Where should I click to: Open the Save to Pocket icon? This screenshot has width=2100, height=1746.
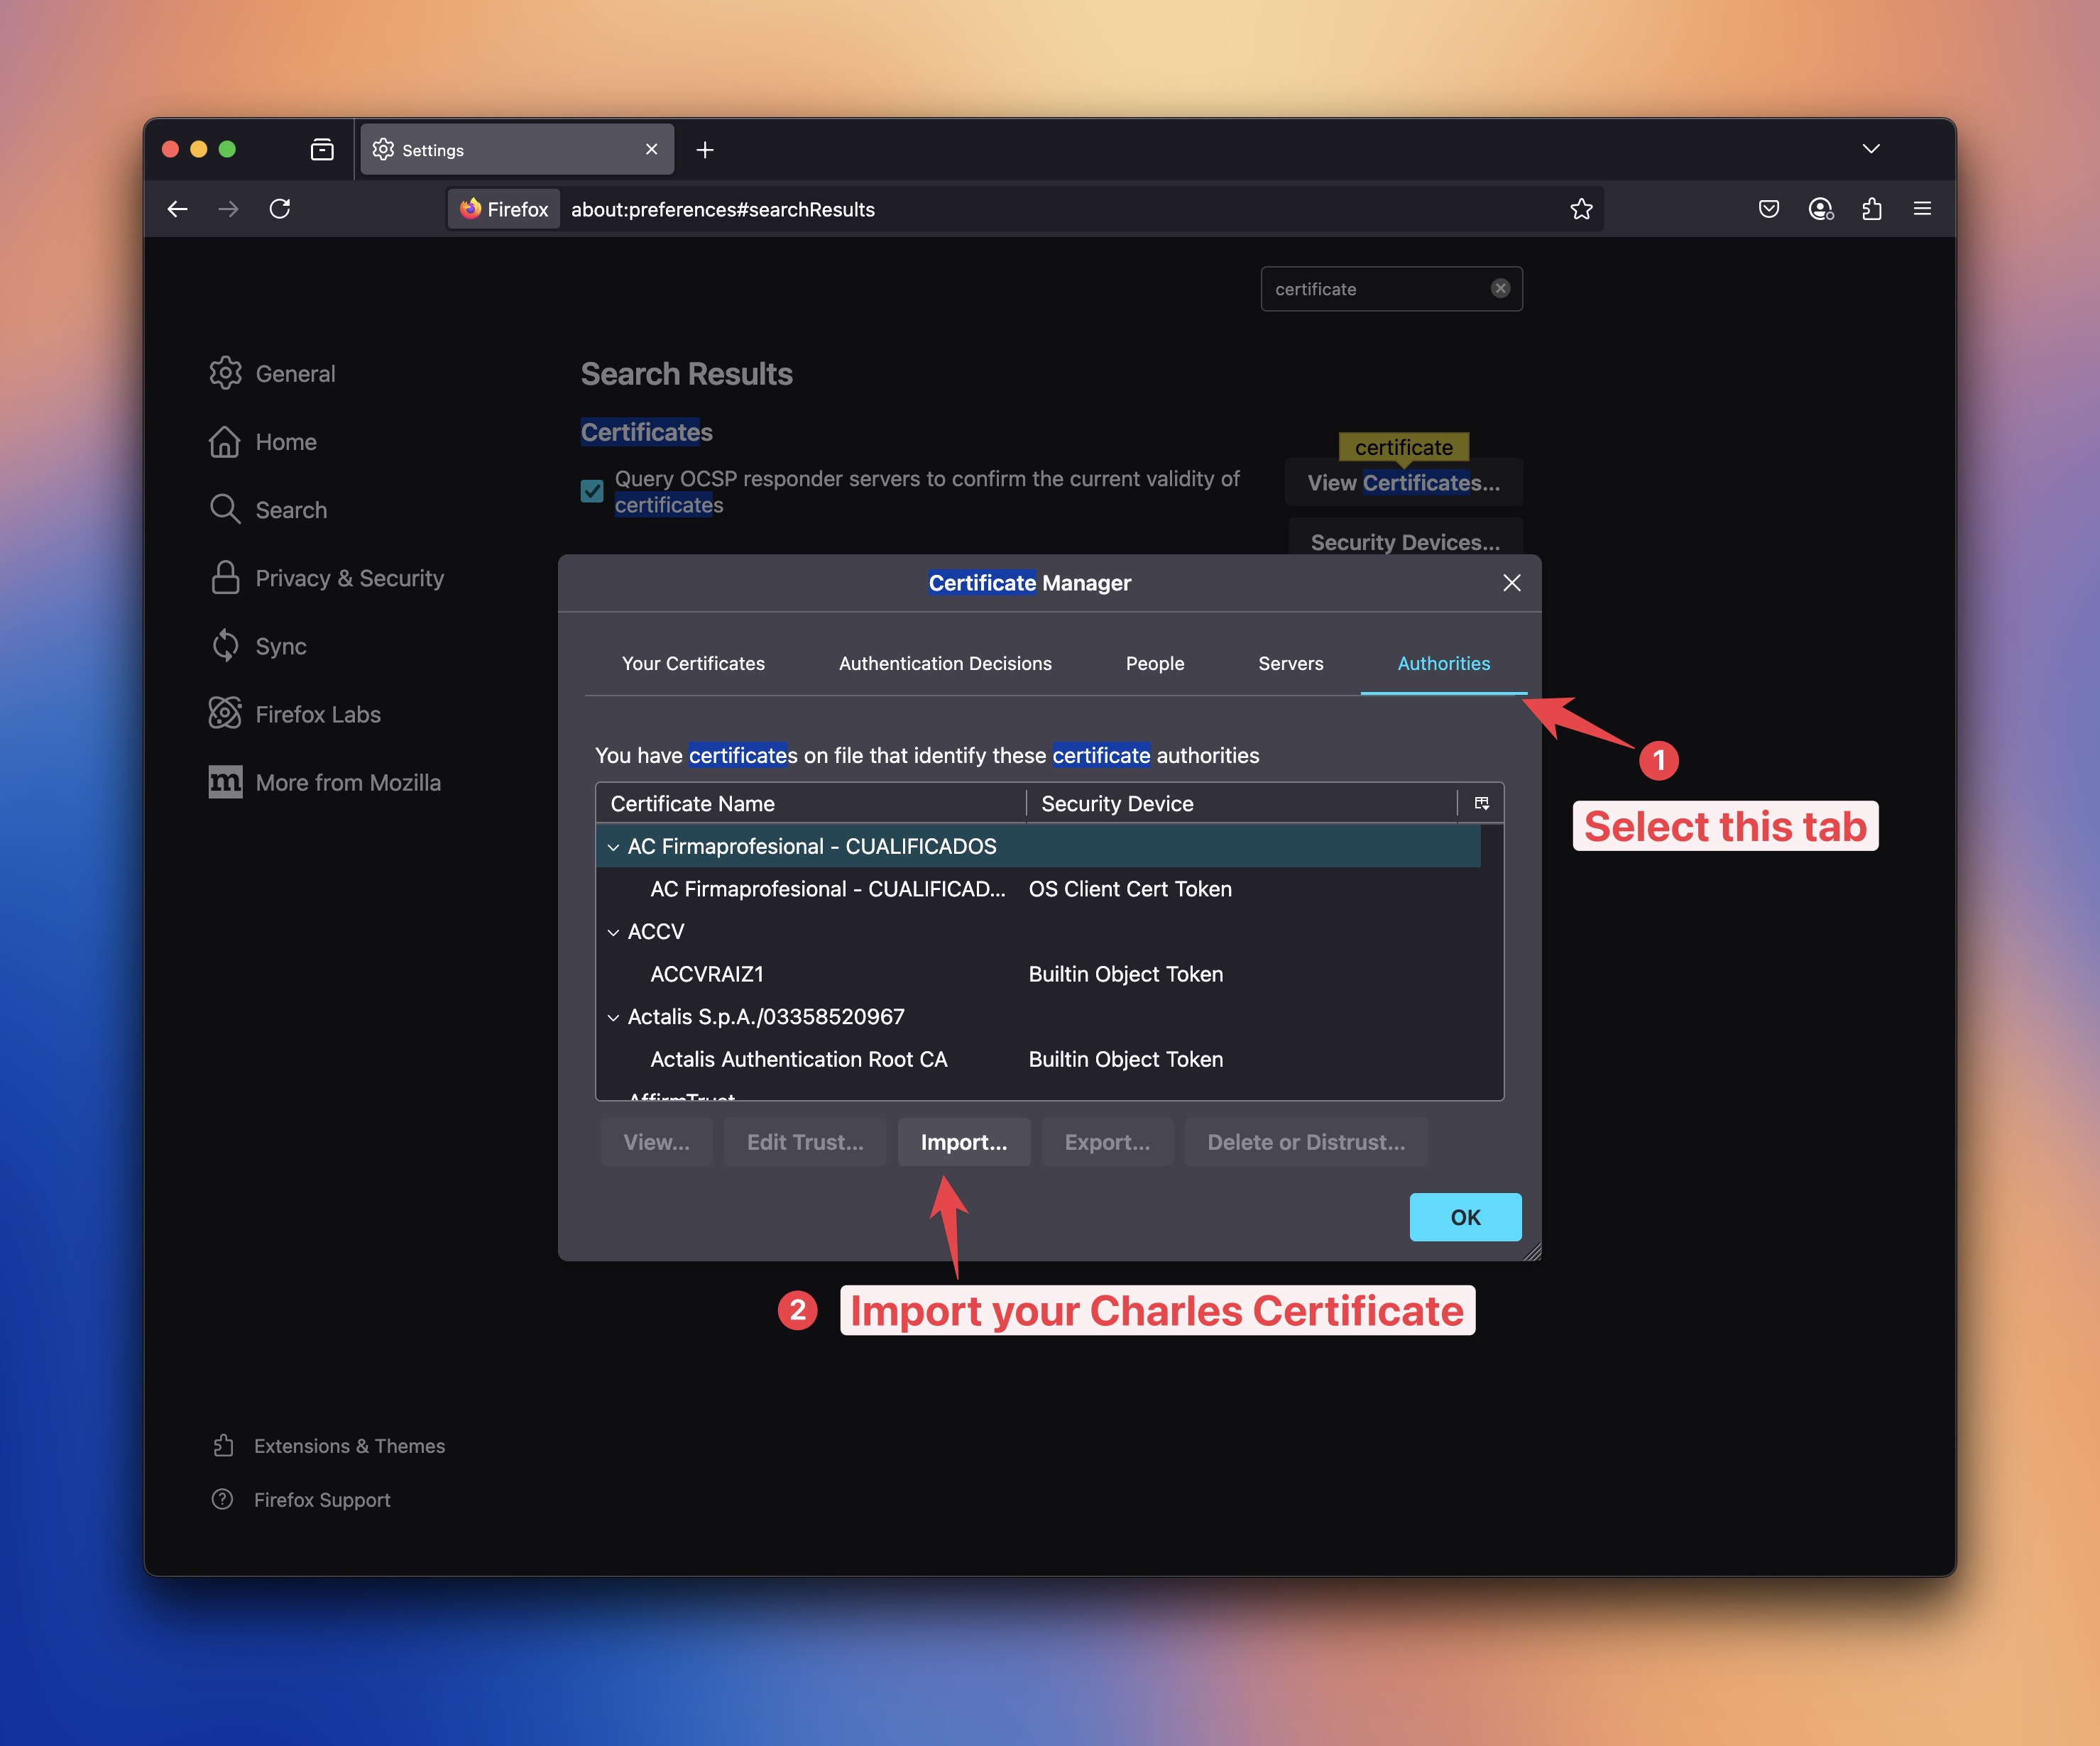[x=1769, y=209]
